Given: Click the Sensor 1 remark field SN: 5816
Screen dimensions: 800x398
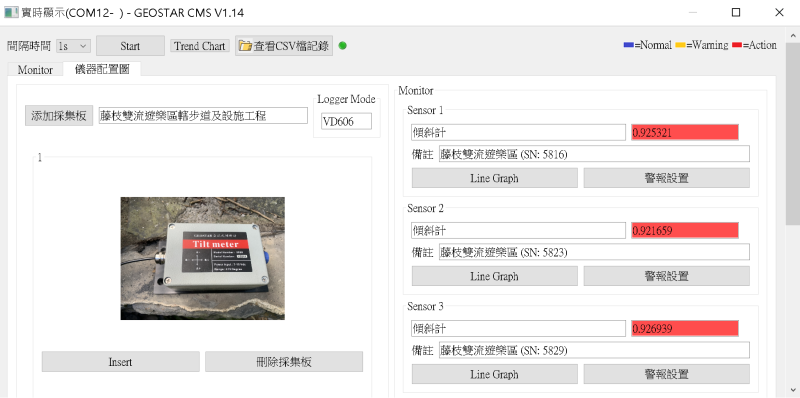Looking at the screenshot, I should pyautogui.click(x=594, y=154).
